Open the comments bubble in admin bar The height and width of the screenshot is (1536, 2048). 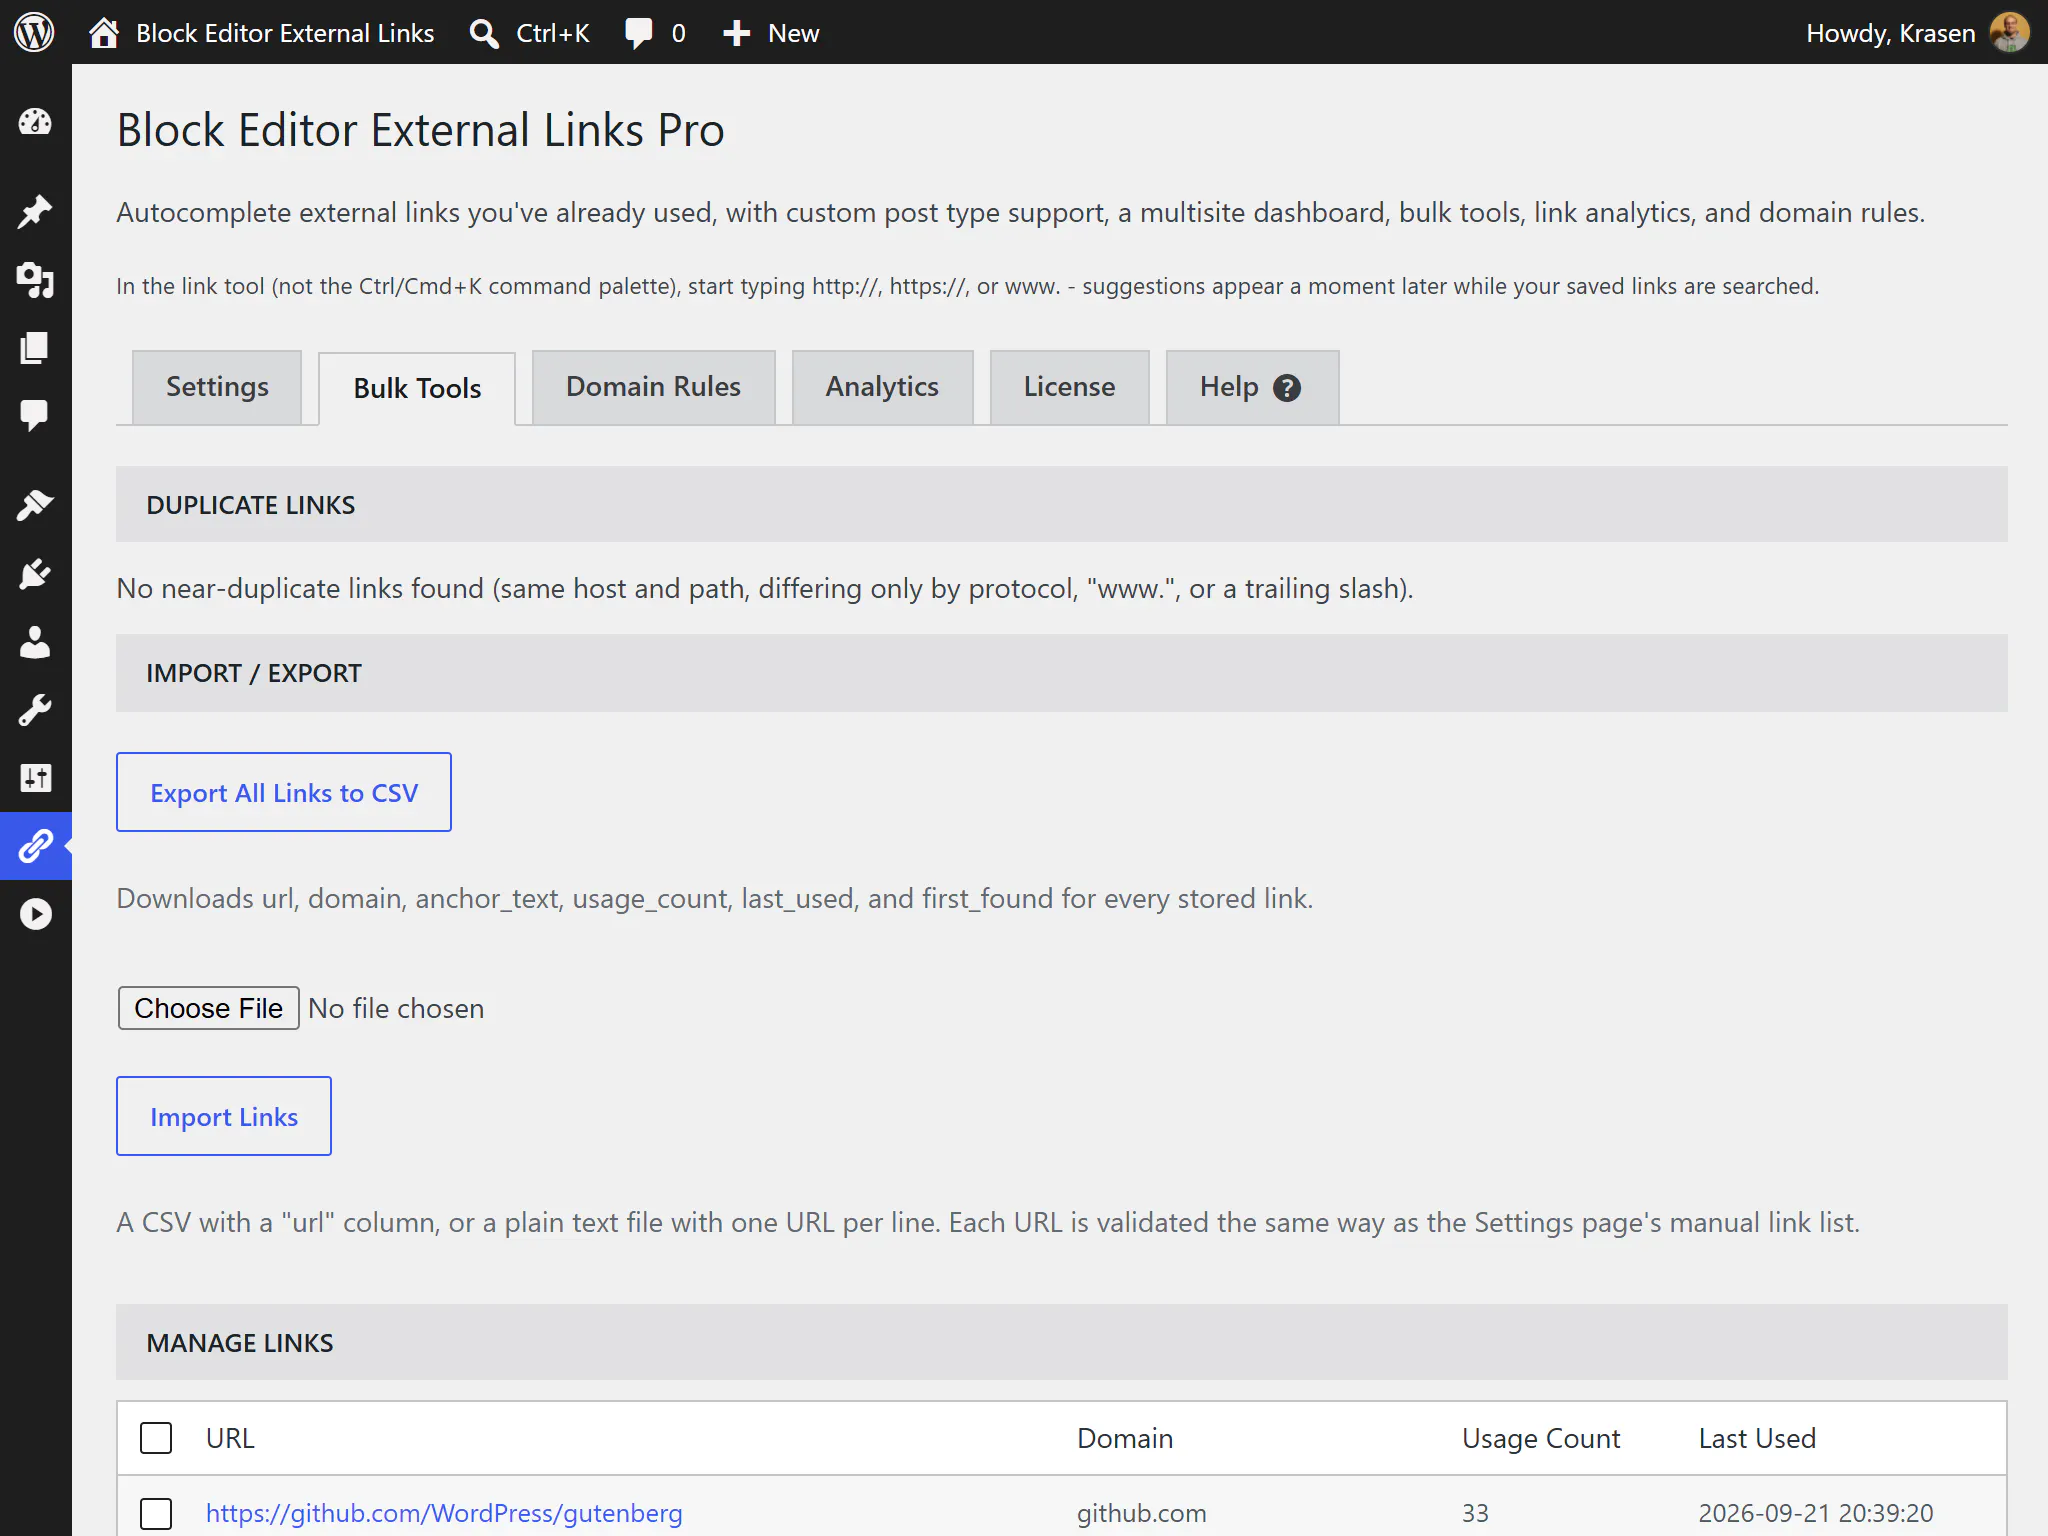pyautogui.click(x=655, y=33)
